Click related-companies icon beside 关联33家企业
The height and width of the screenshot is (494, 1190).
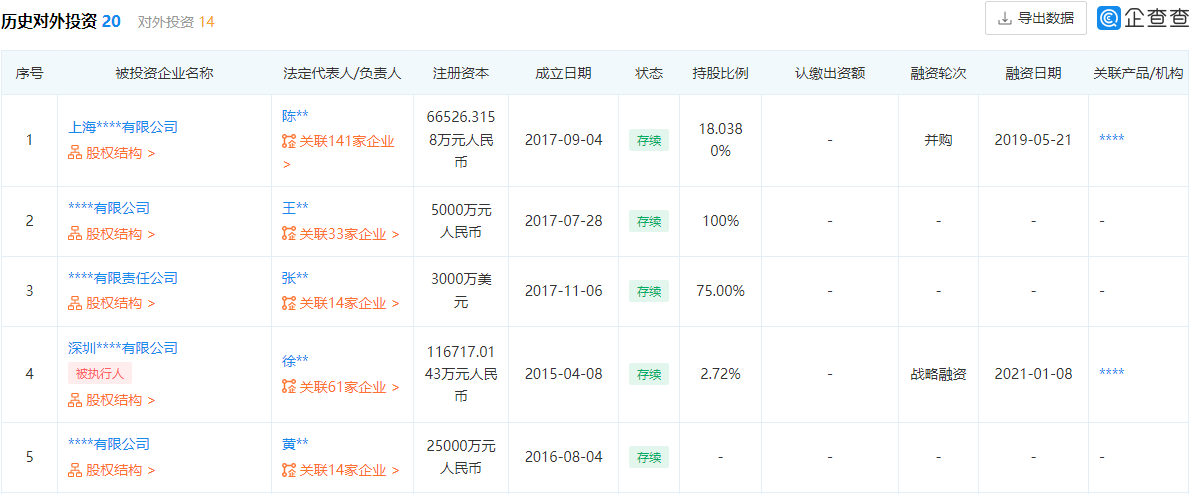pyautogui.click(x=289, y=234)
